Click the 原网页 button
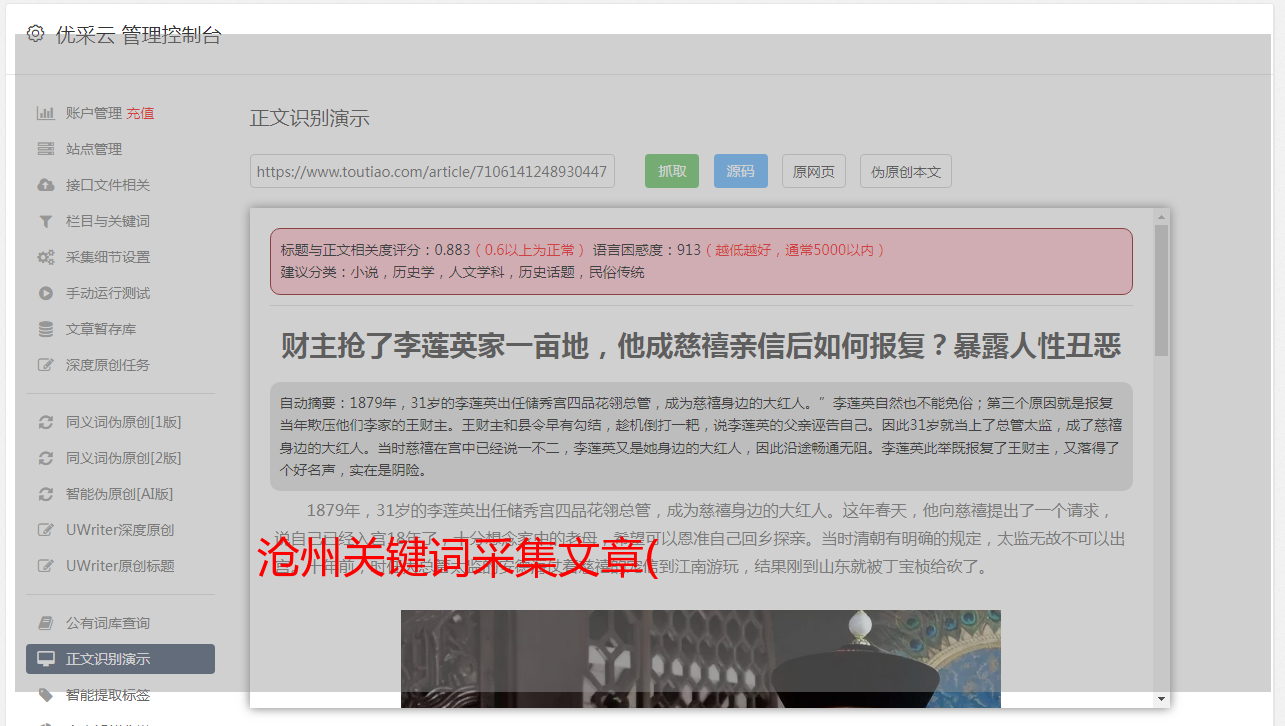This screenshot has height=726, width=1285. [x=814, y=171]
